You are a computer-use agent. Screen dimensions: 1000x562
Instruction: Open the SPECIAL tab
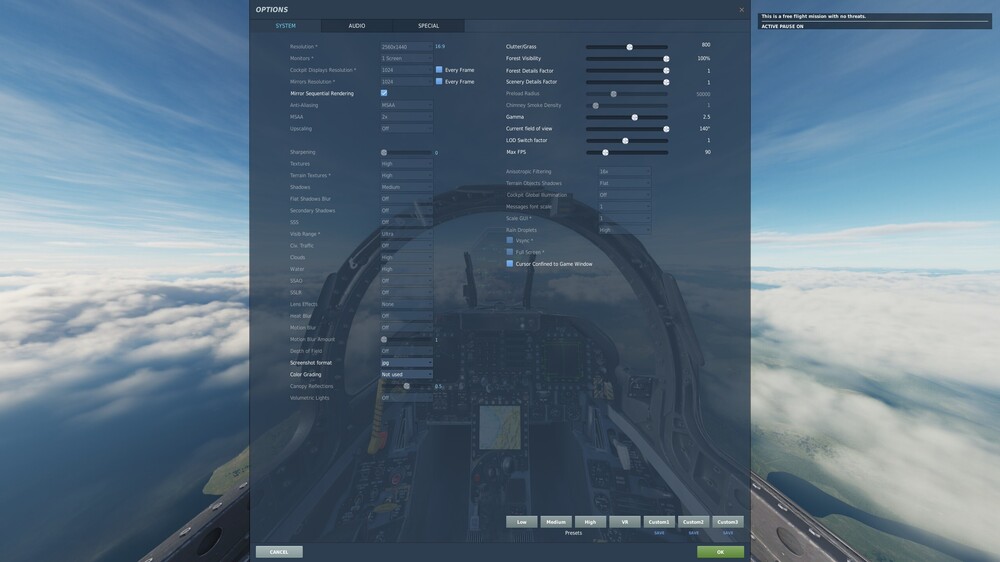[428, 26]
